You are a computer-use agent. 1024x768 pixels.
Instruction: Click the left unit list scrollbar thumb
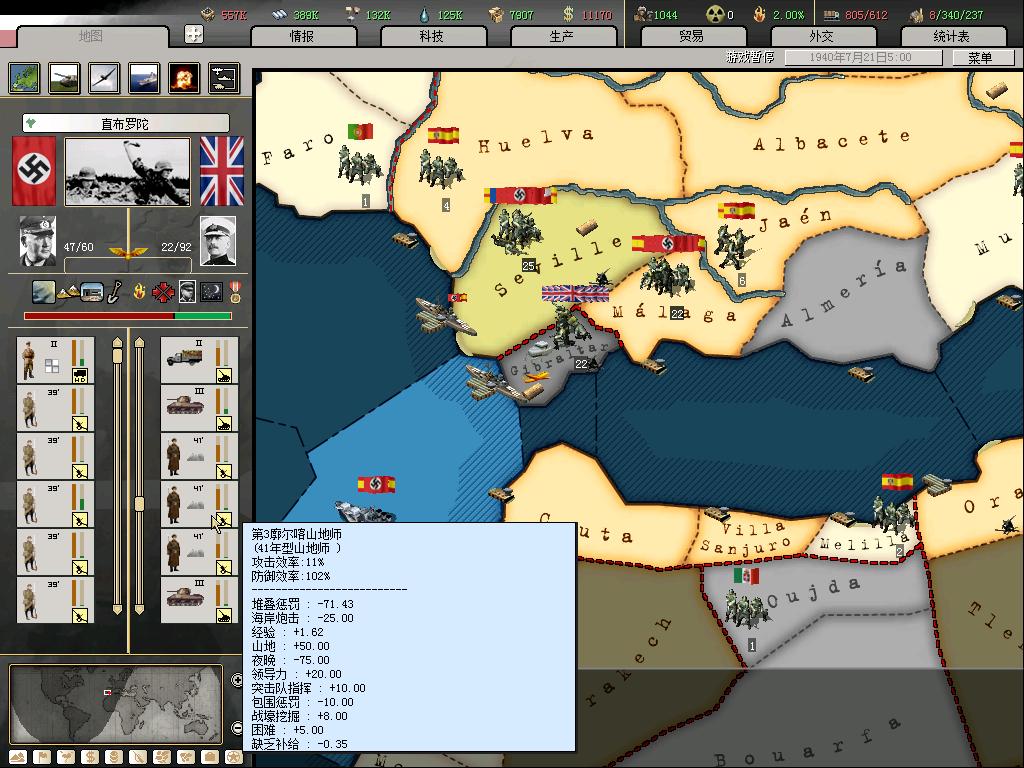(x=117, y=355)
